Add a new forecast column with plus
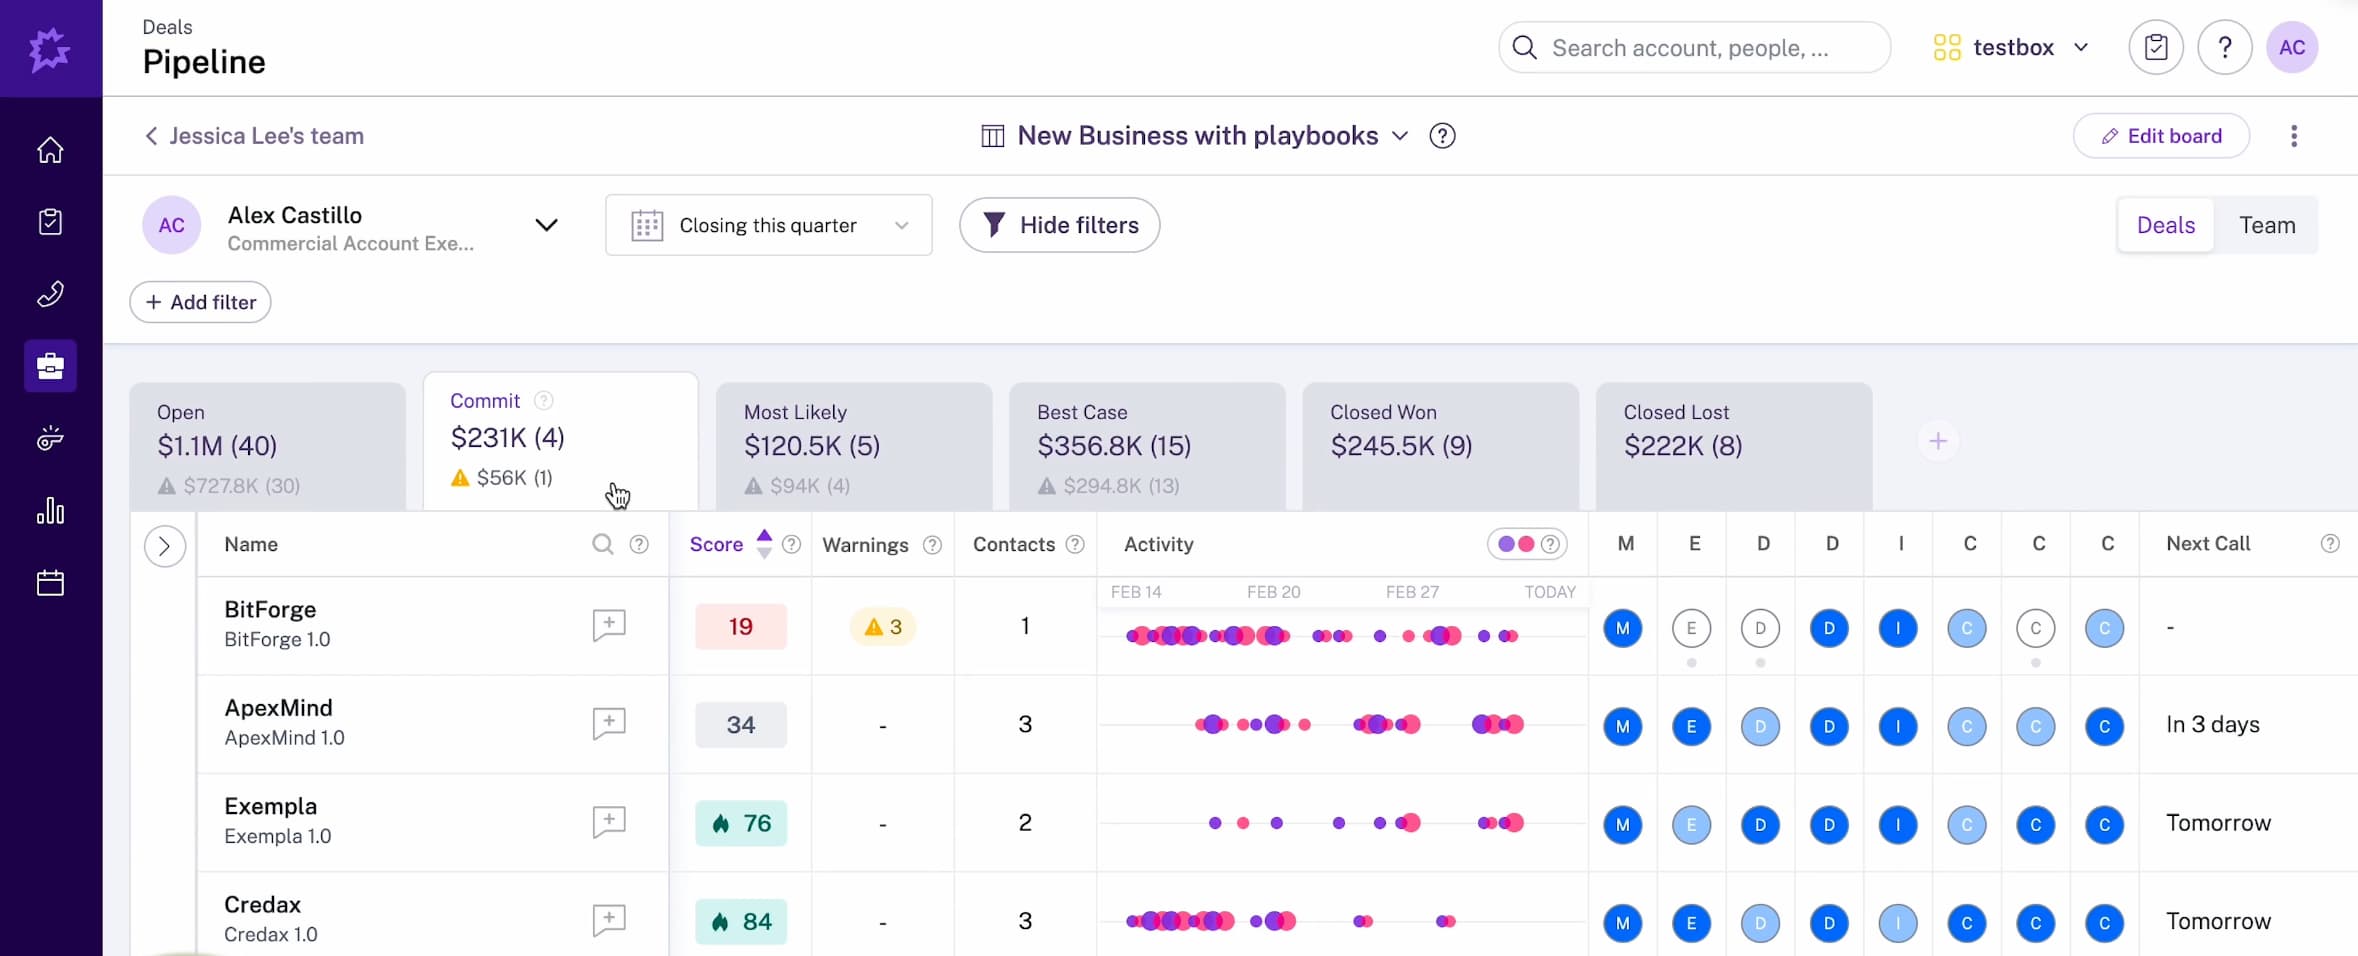 tap(1938, 441)
